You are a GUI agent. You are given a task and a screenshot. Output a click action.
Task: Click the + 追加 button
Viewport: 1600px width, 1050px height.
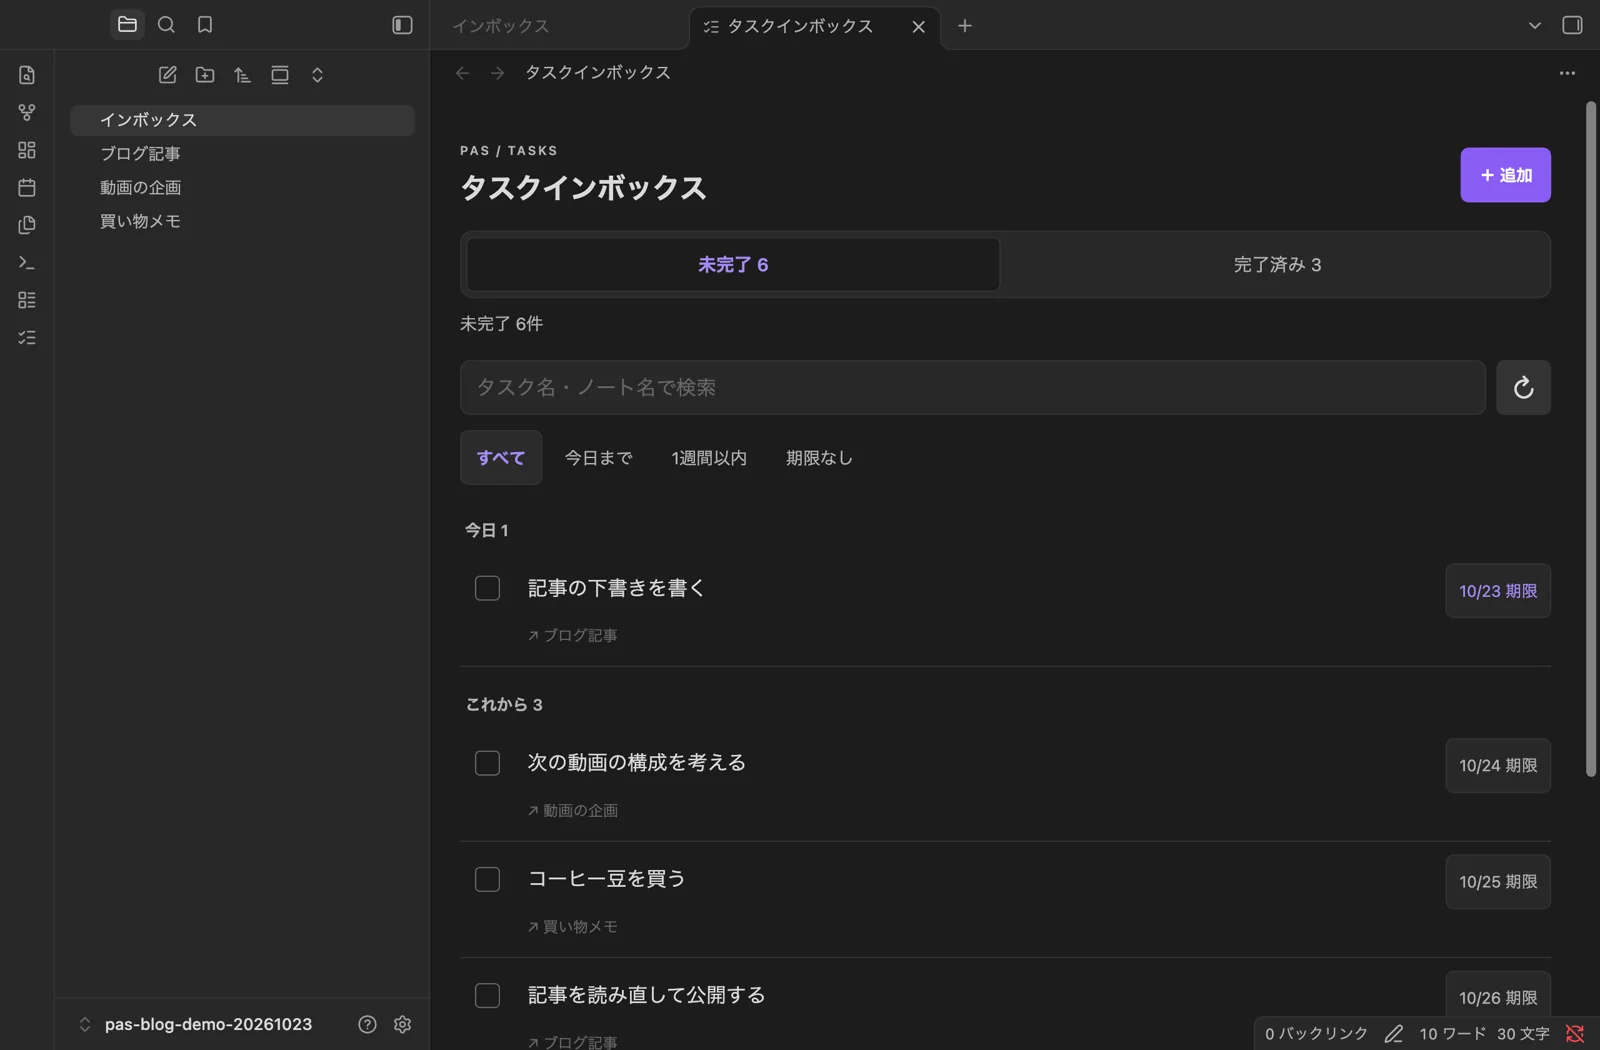pos(1505,175)
